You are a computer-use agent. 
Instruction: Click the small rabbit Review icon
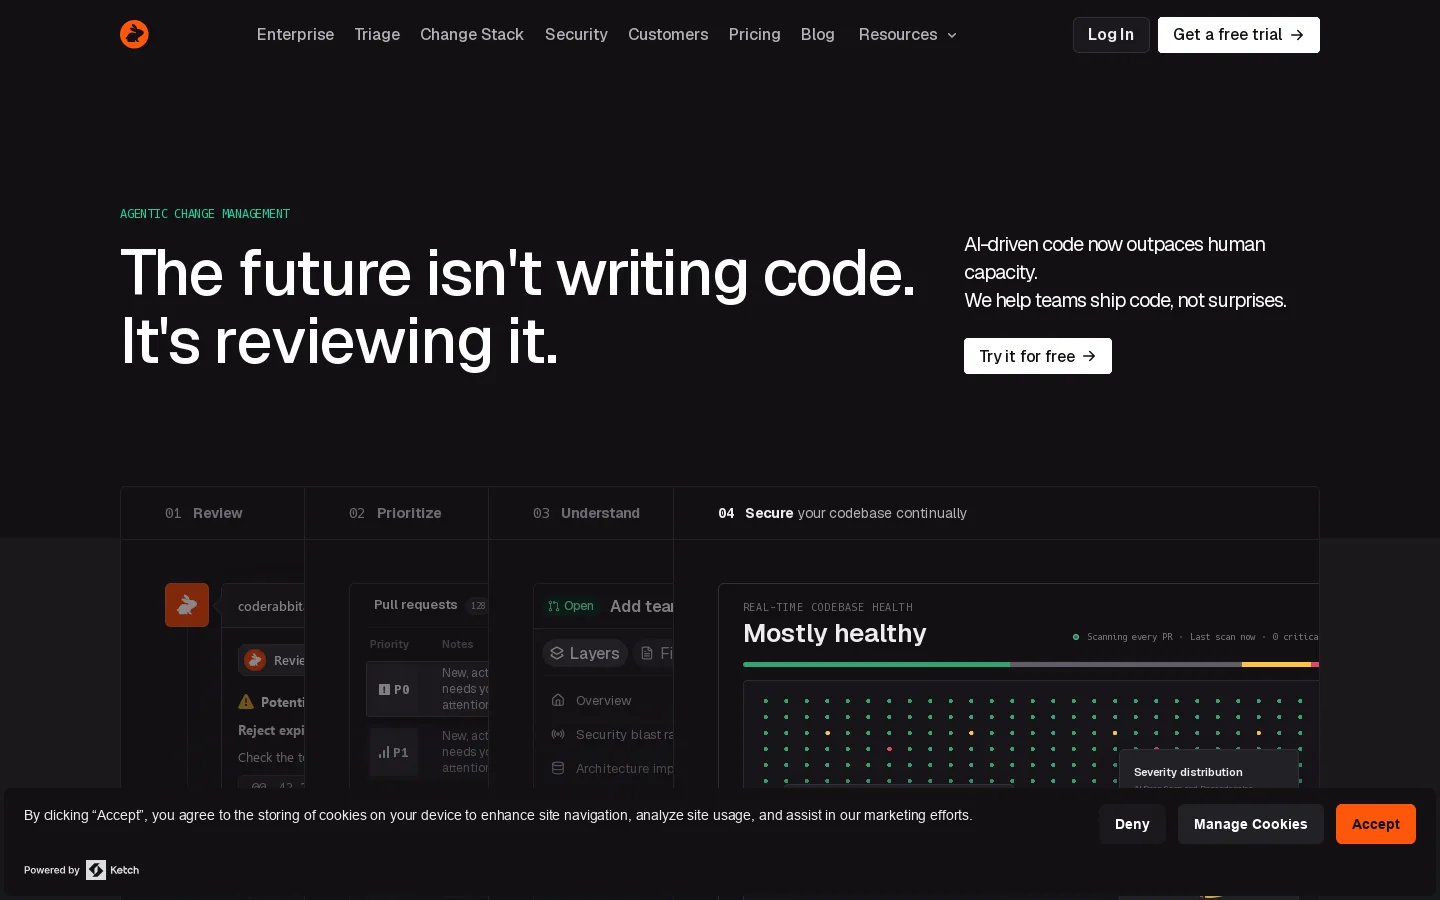(x=255, y=660)
